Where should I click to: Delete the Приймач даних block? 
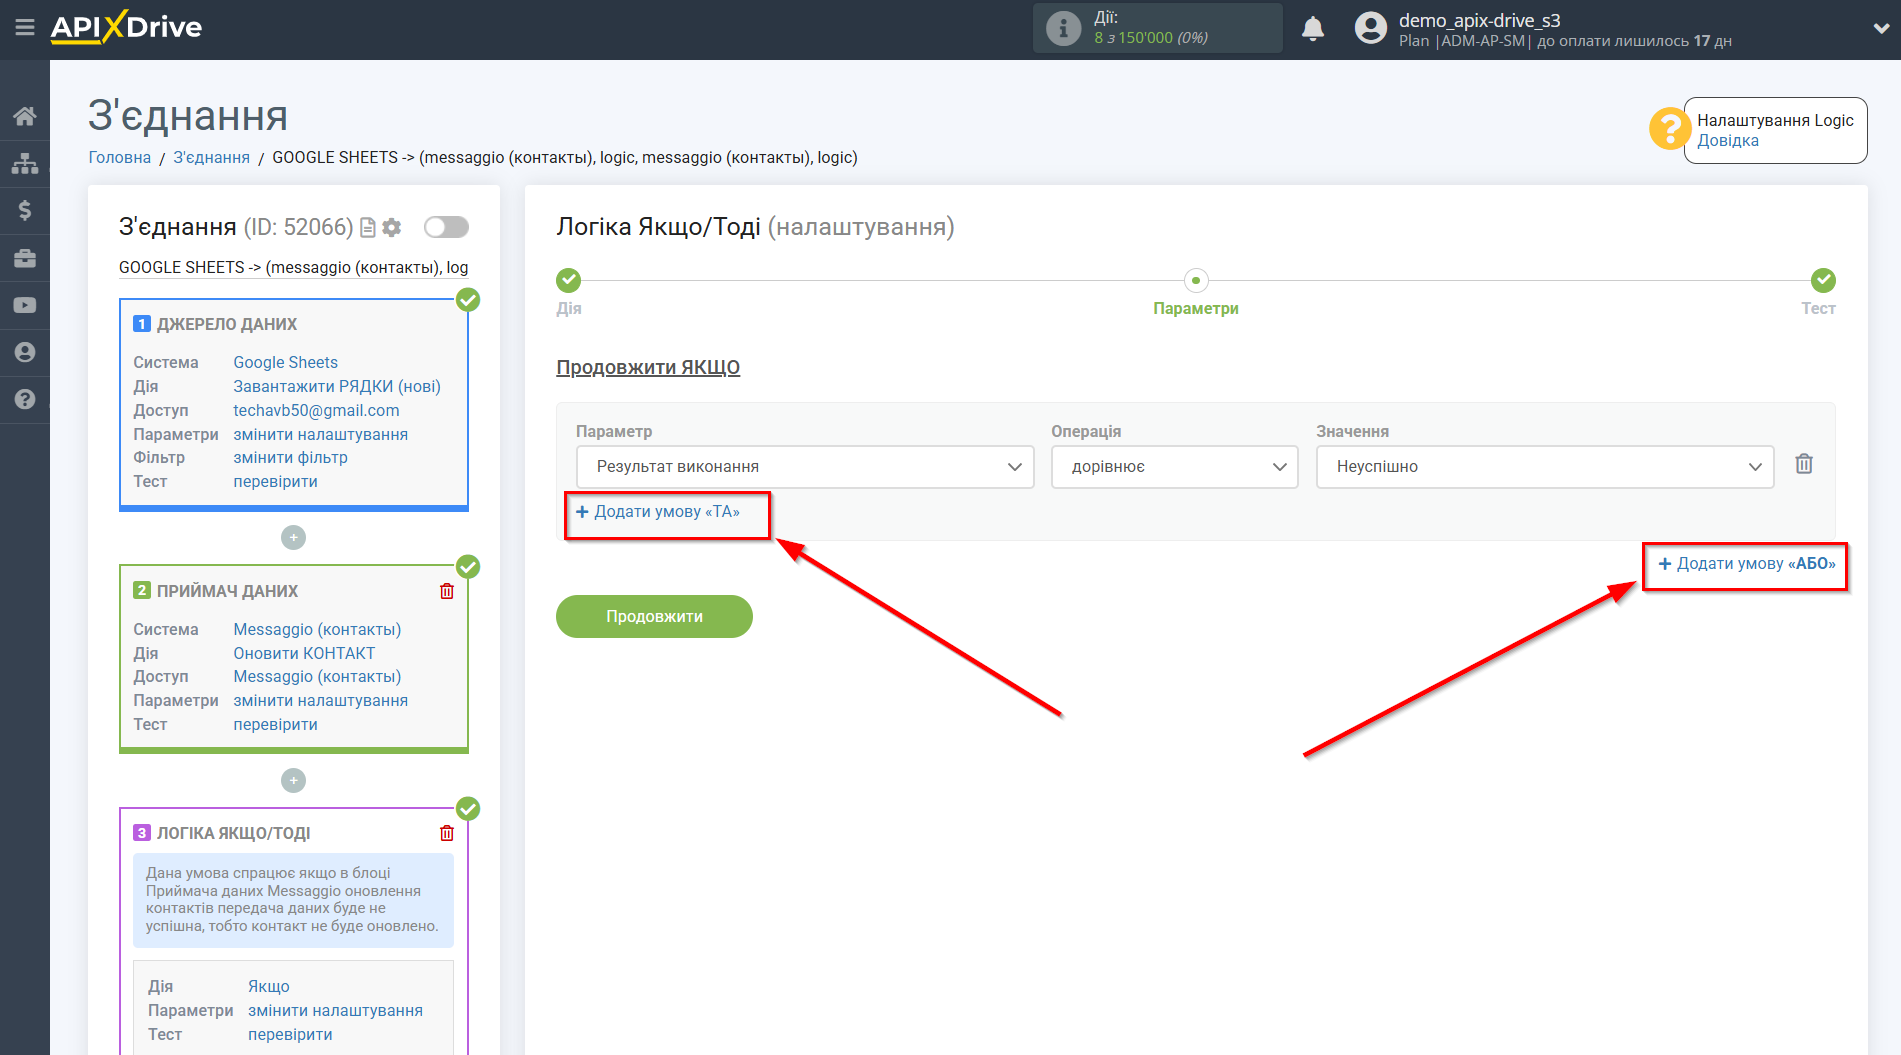[446, 591]
